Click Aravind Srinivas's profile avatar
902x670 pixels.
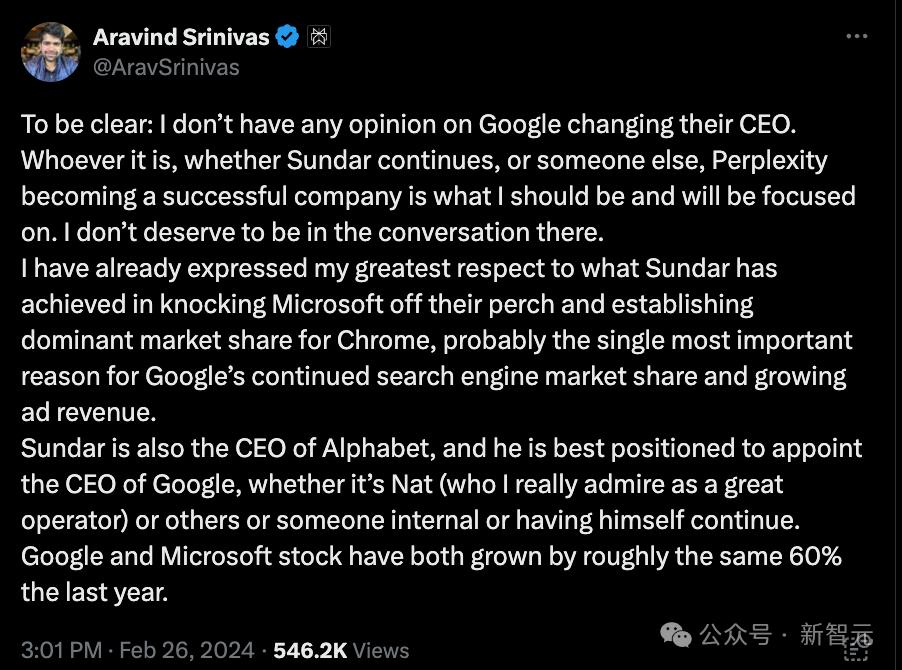50,51
